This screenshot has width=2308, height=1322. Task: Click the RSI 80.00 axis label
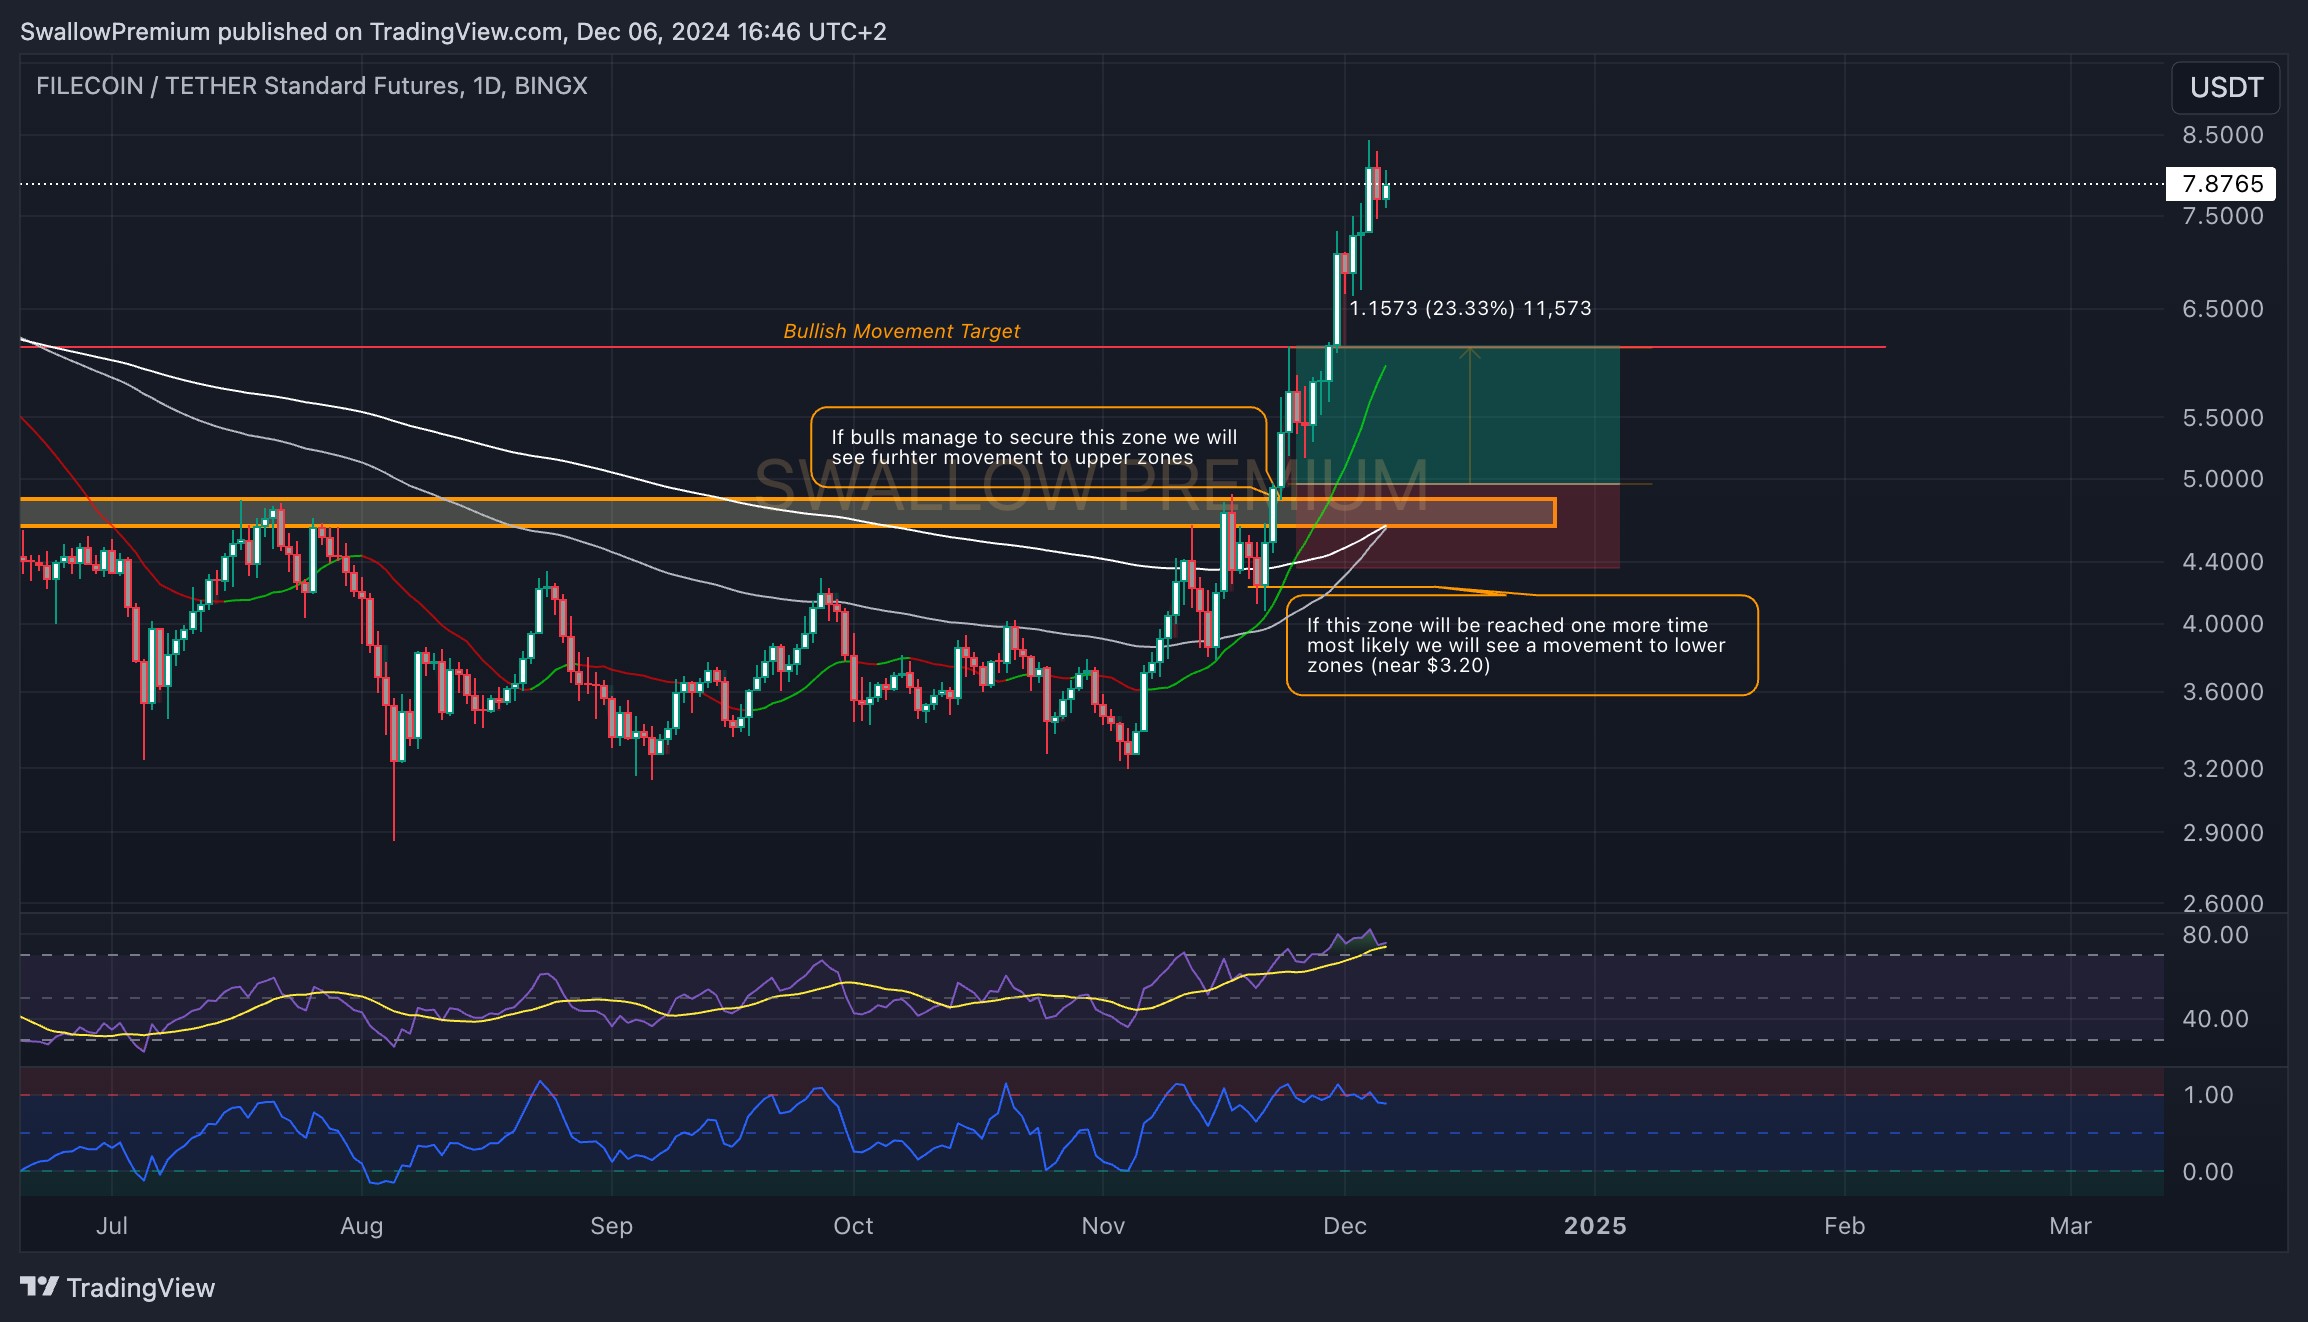pos(2215,935)
